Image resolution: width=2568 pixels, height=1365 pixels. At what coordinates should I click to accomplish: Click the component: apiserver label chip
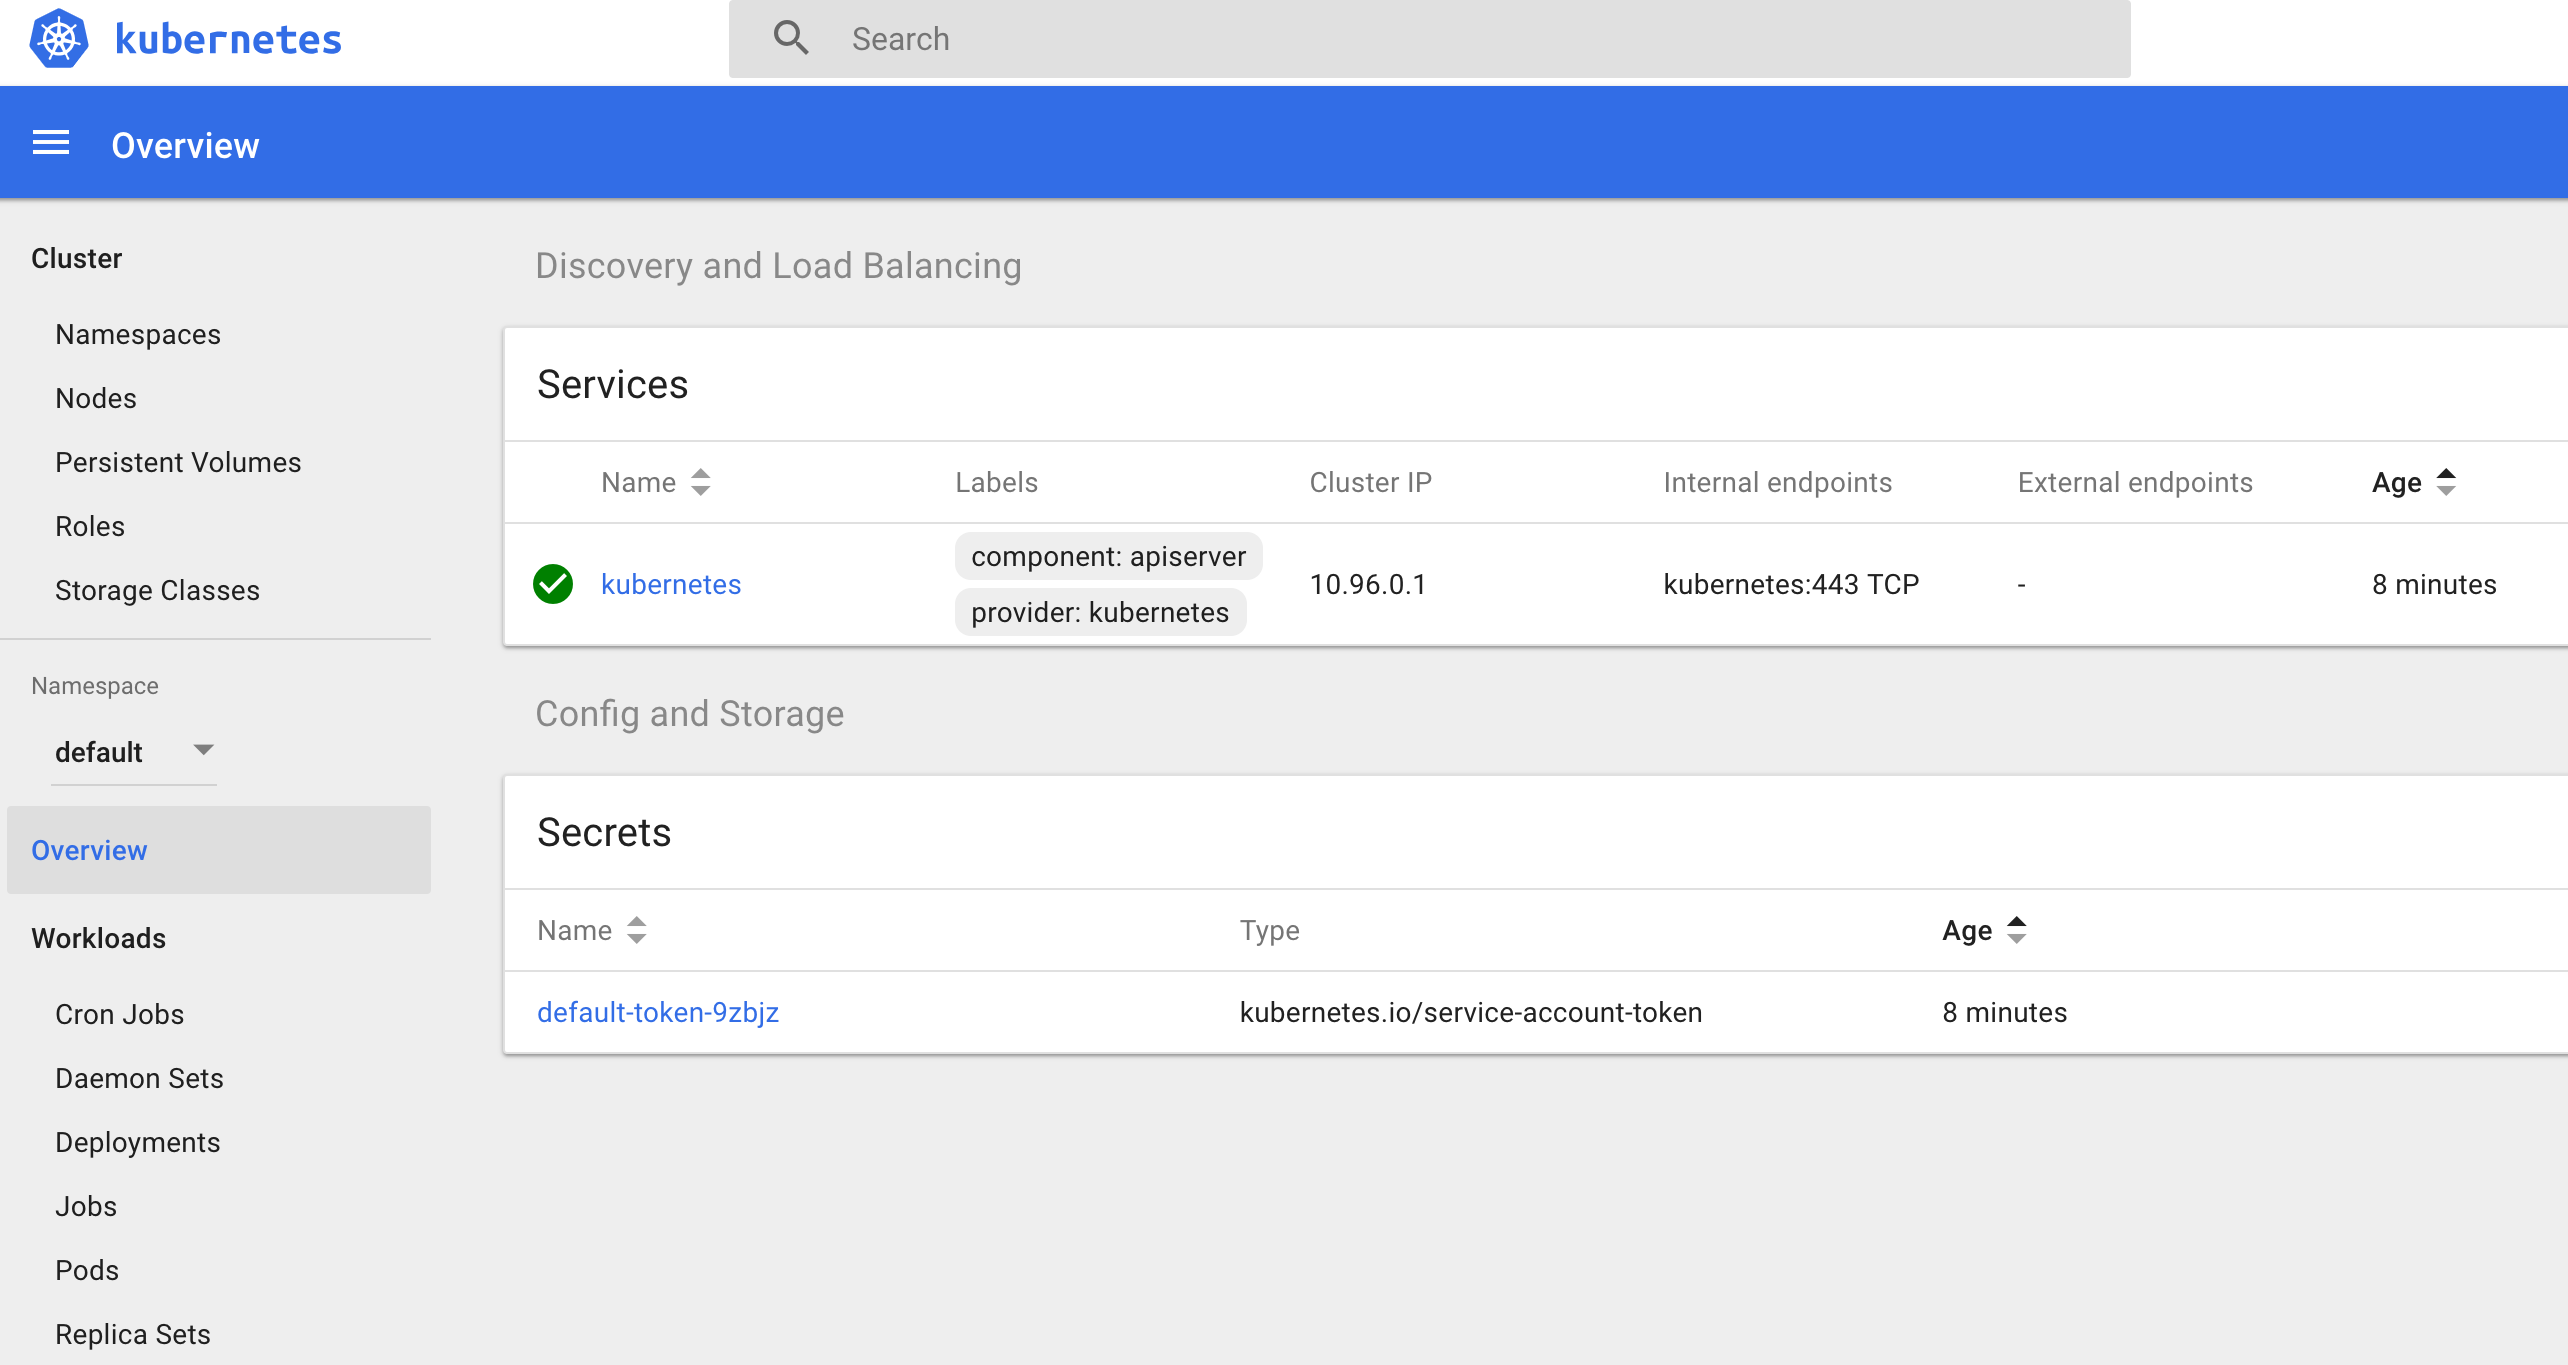[x=1108, y=556]
